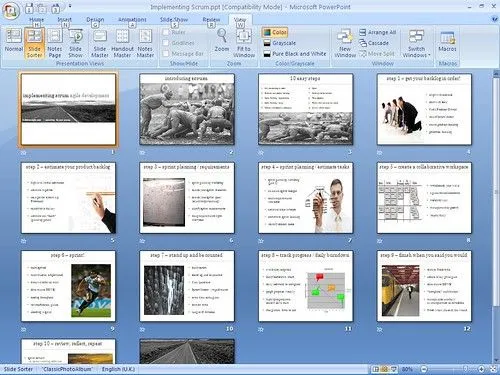Open the Slide Master view

(x=100, y=43)
